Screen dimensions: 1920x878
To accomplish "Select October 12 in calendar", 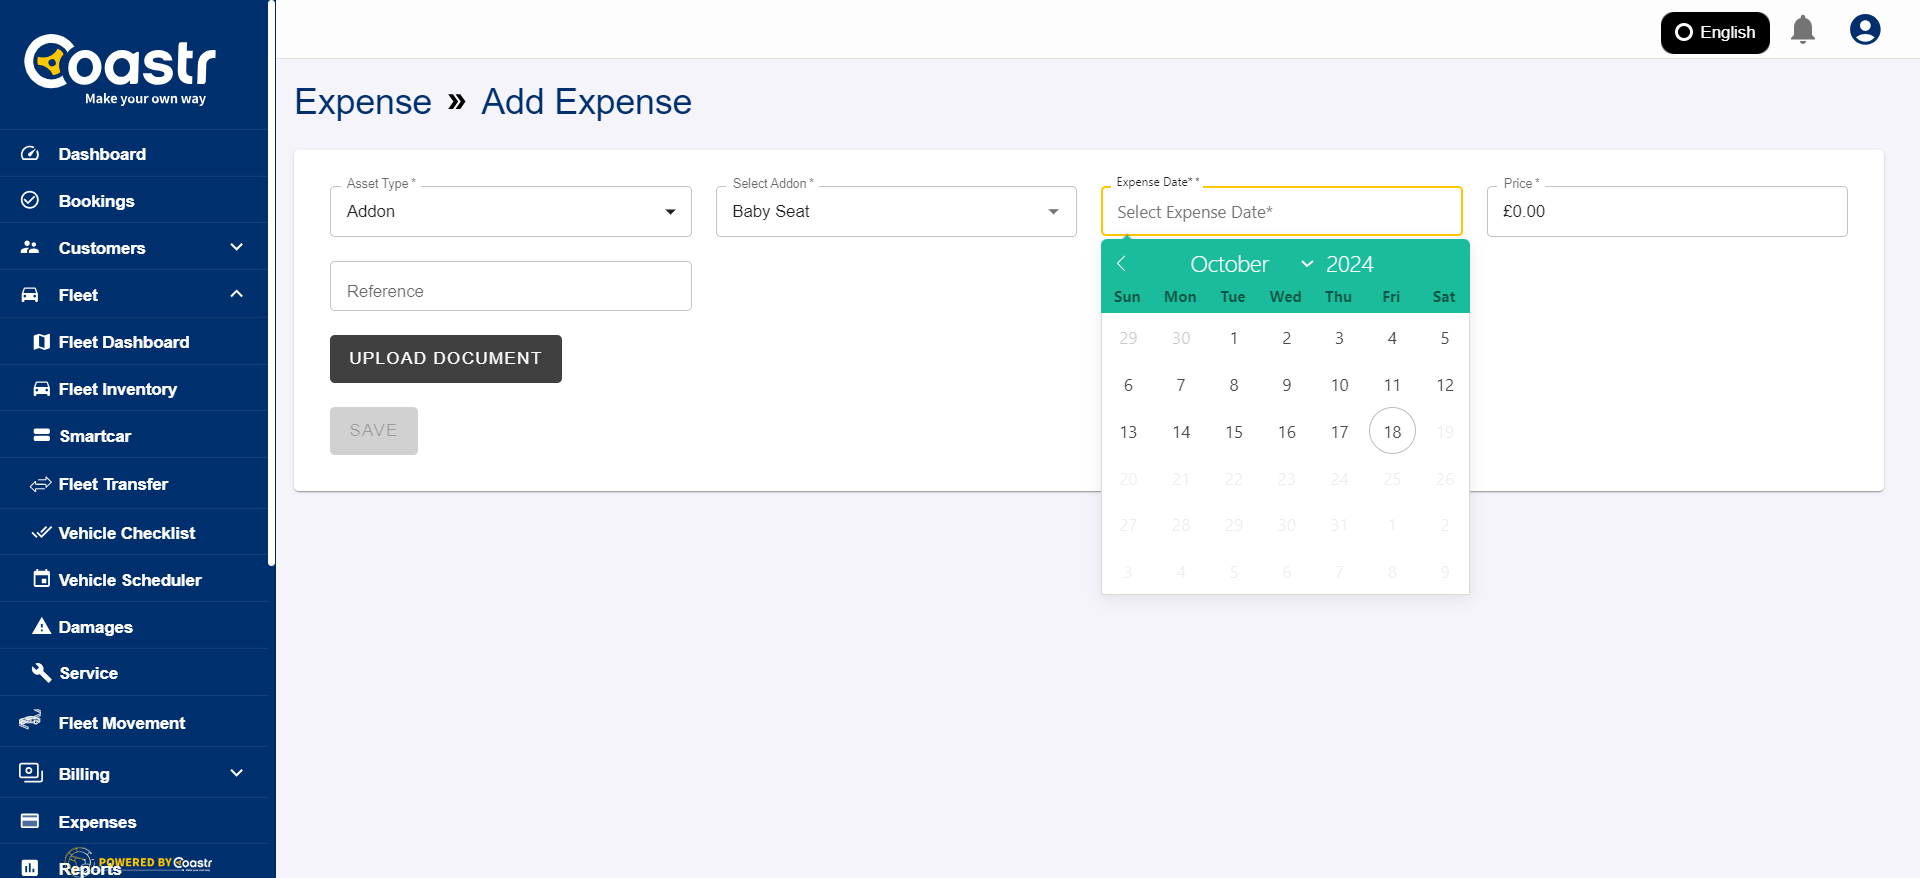I will [1445, 385].
